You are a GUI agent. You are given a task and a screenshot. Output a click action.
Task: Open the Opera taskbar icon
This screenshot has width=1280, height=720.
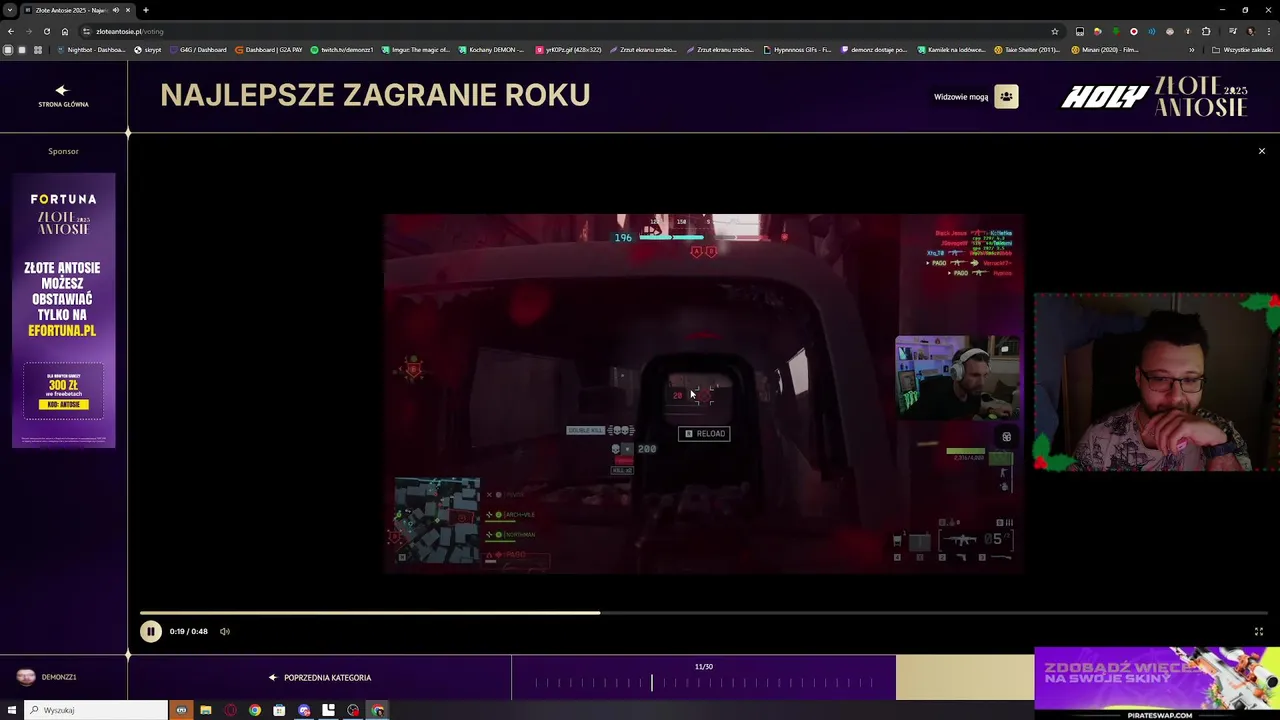231,710
